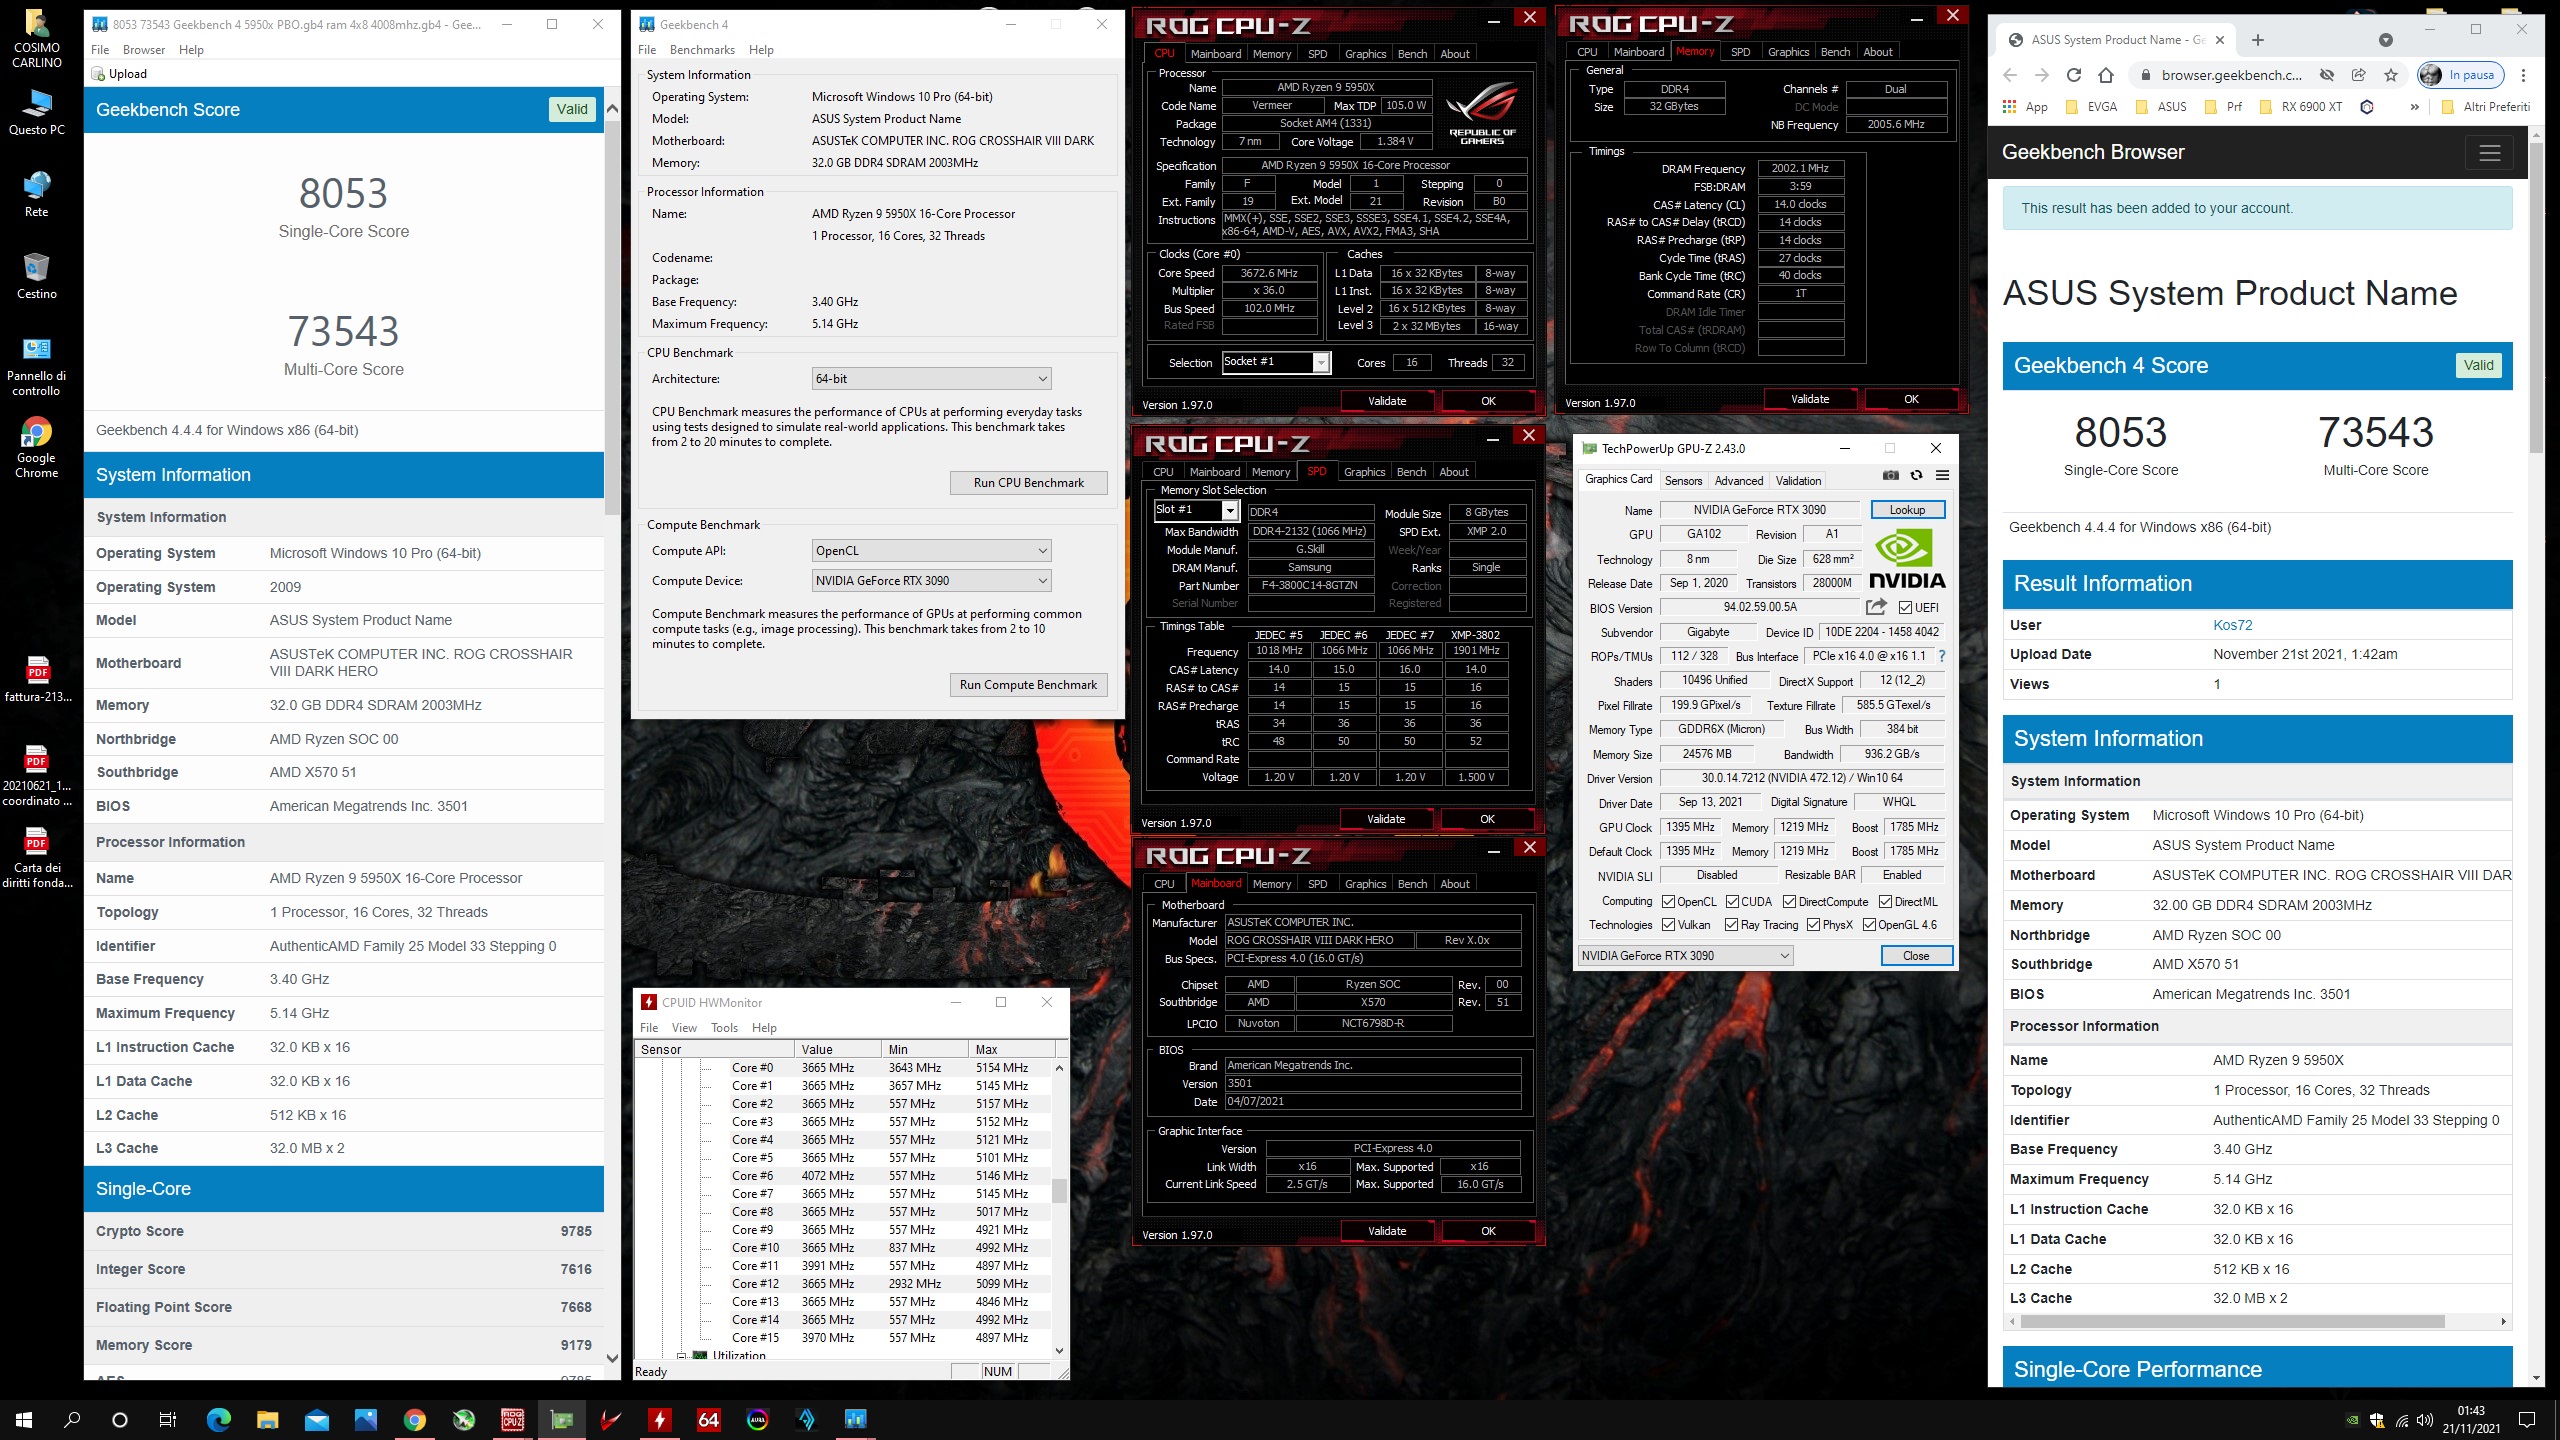Open Slot #1 memory slot dropdown
The width and height of the screenshot is (2560, 1440).
(x=1197, y=510)
